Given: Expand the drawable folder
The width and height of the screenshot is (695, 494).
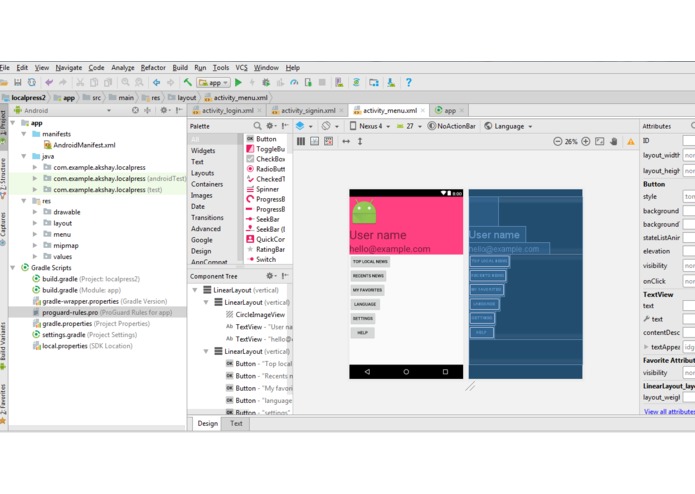Looking at the screenshot, I should (35, 212).
